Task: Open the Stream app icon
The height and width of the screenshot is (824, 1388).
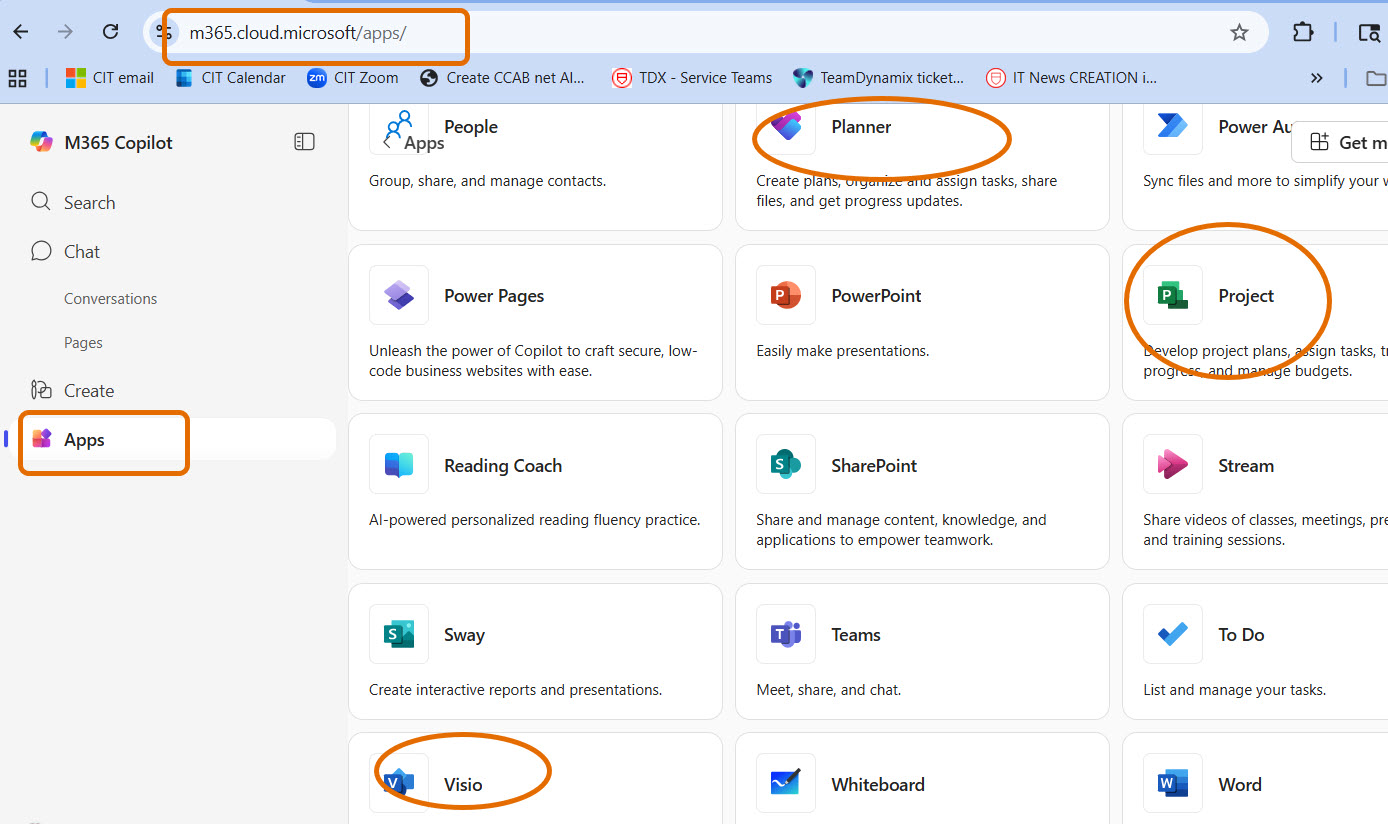Action: click(x=1172, y=464)
